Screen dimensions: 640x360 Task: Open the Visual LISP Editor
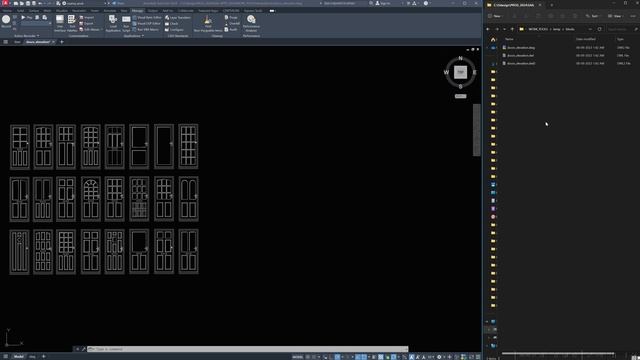147,24
